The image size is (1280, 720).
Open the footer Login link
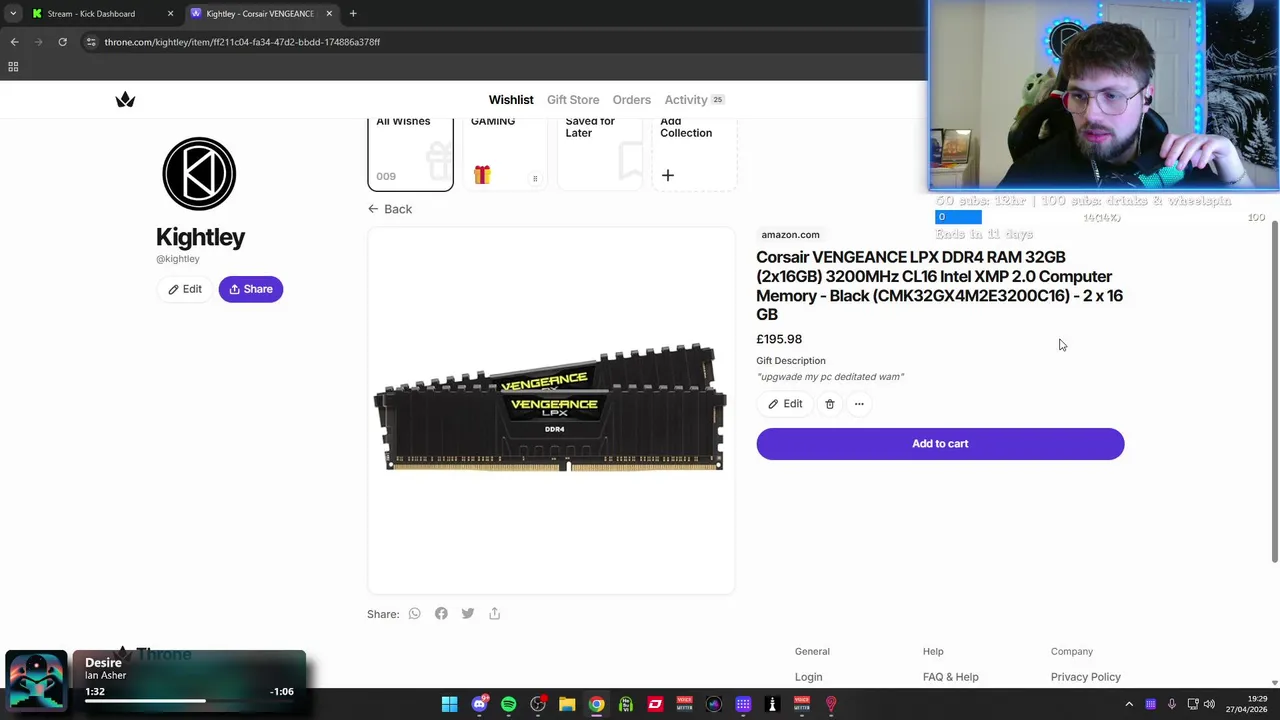click(809, 677)
